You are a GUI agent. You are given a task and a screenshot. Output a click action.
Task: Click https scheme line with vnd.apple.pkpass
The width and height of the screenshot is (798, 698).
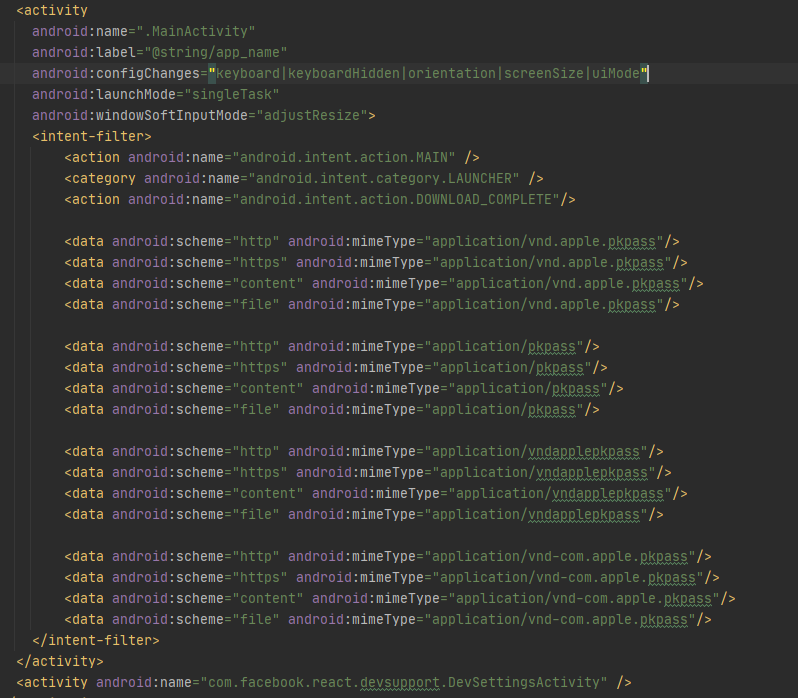[x=376, y=263]
